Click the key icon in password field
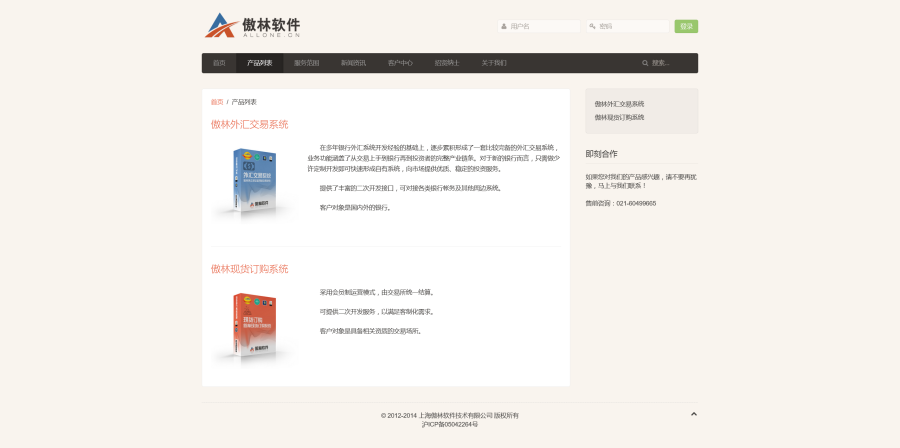The image size is (900, 448). pos(592,26)
